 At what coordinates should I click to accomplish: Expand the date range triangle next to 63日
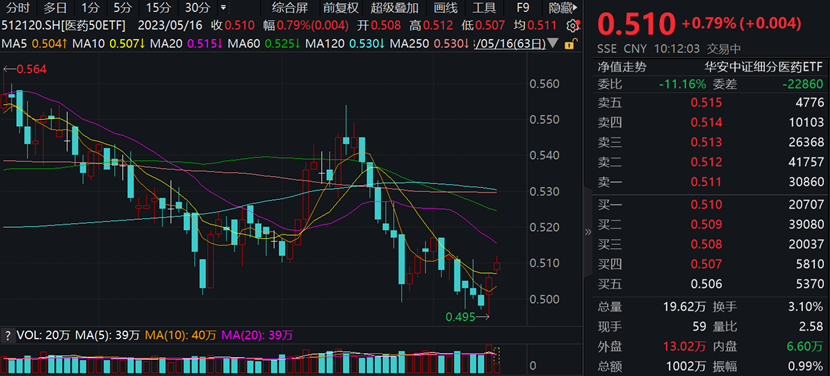point(554,43)
